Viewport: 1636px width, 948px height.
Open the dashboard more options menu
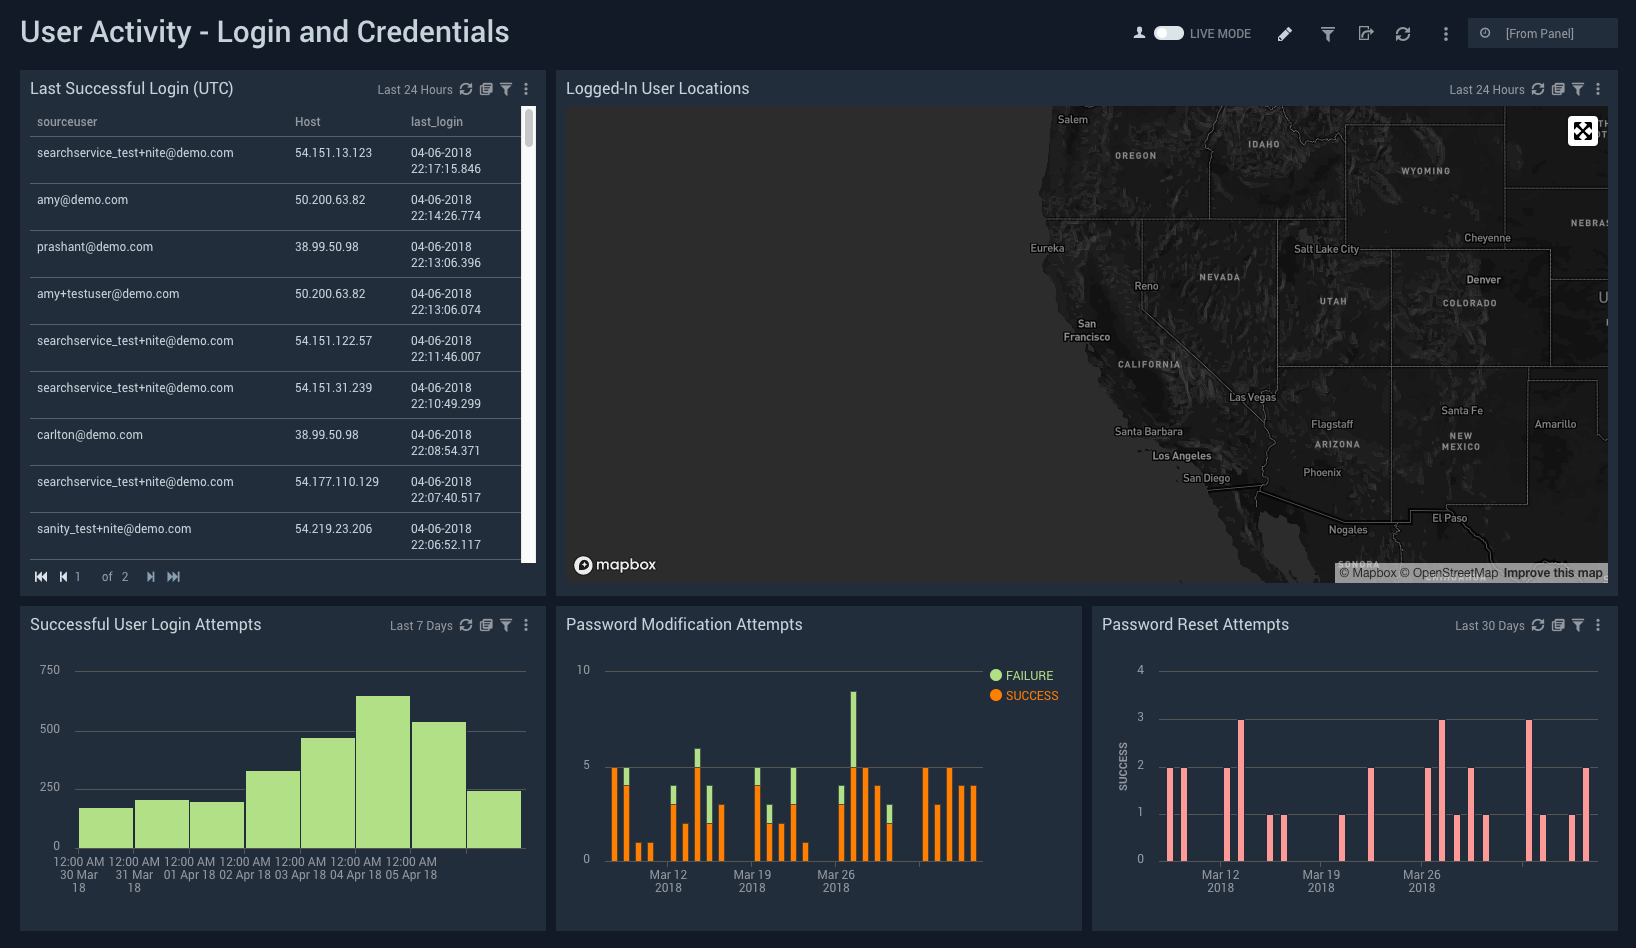click(1445, 34)
